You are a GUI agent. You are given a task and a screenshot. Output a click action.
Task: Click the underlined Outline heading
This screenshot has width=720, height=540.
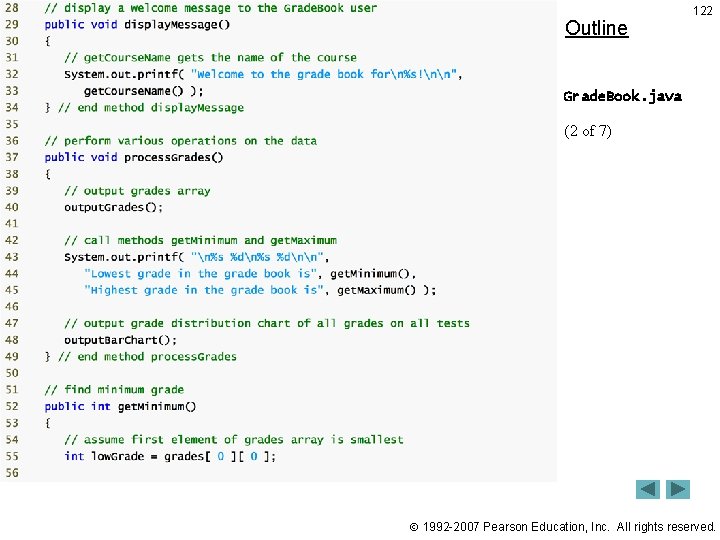pos(596,28)
